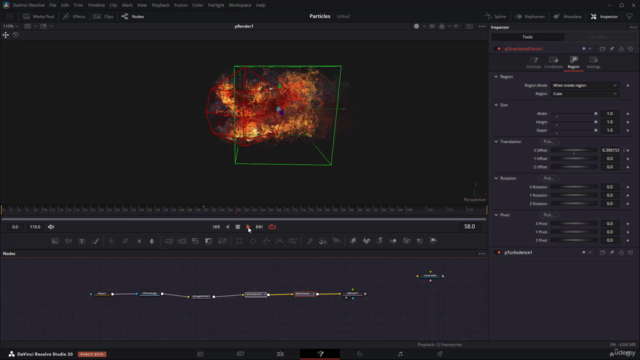Add a Rectangle mask from the toolbar
Viewport: 640px width, 360px height.
point(239,241)
